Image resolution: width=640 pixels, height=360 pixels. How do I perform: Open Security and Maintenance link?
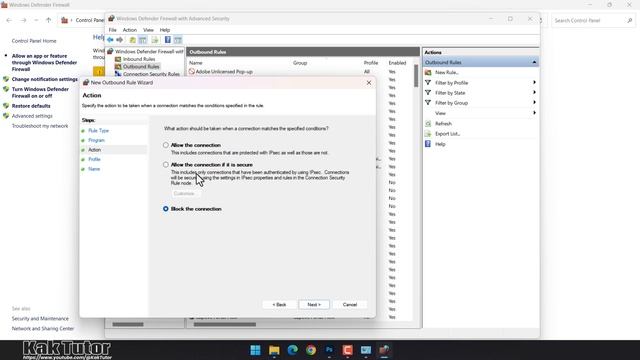(40, 319)
